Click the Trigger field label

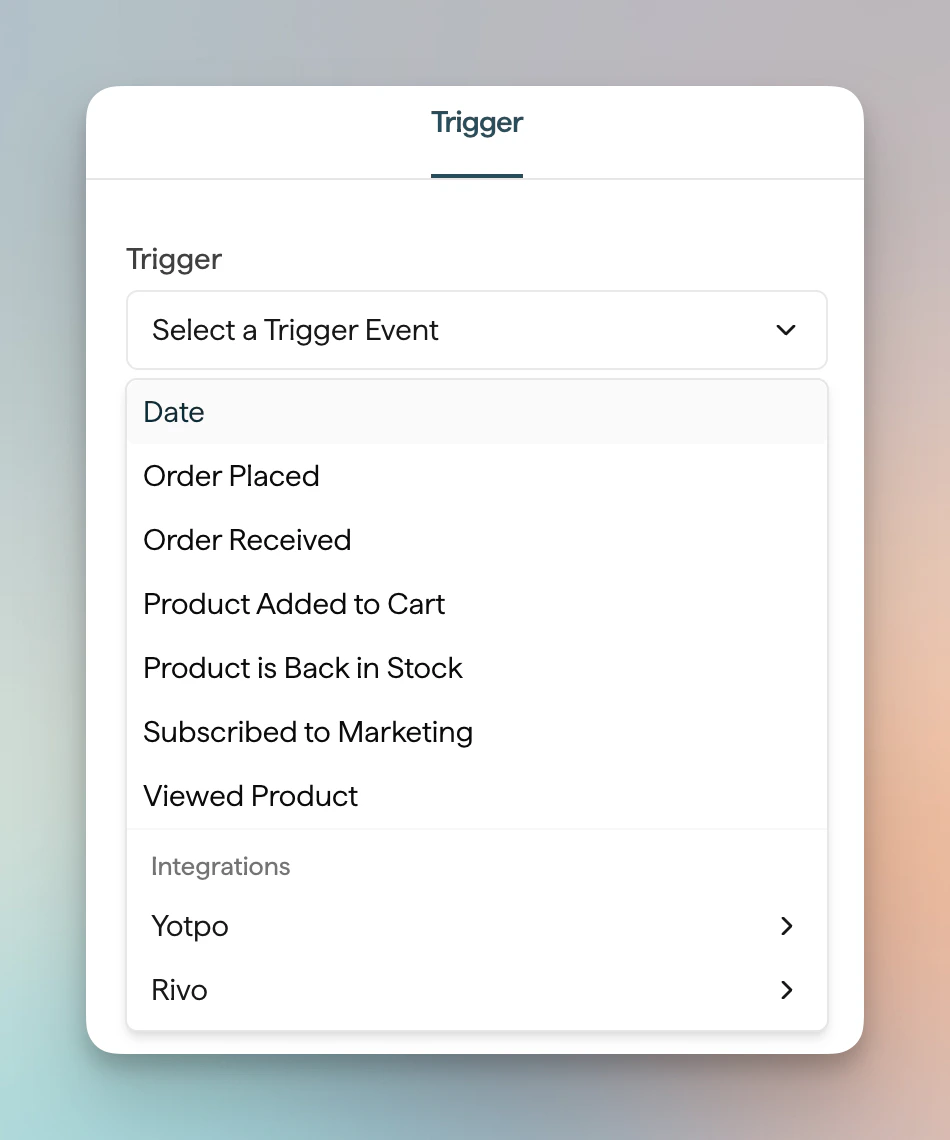[x=173, y=259]
